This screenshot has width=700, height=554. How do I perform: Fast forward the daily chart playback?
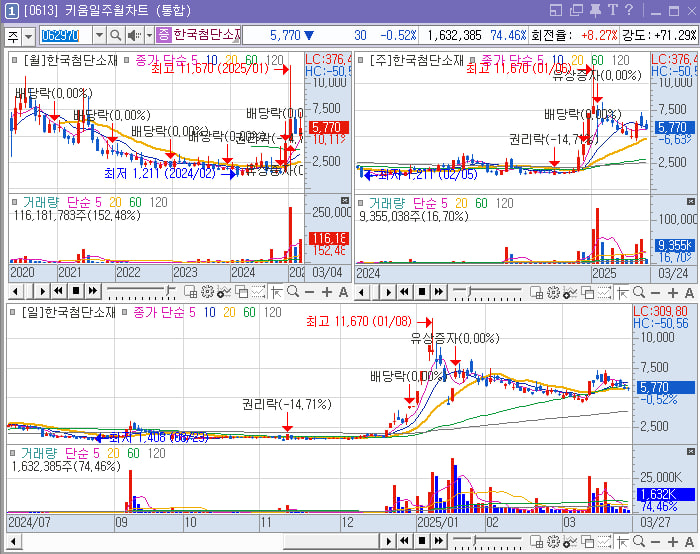[x=439, y=541]
